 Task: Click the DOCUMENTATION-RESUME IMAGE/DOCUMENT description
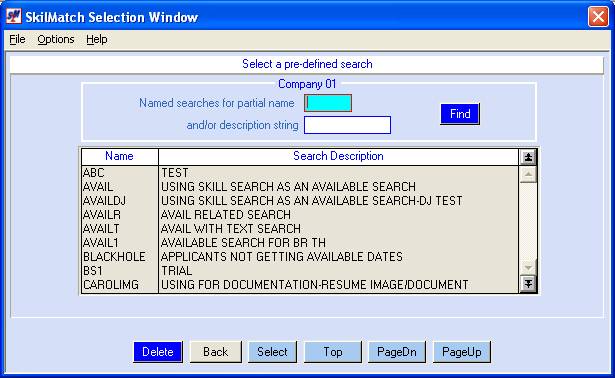pos(315,285)
